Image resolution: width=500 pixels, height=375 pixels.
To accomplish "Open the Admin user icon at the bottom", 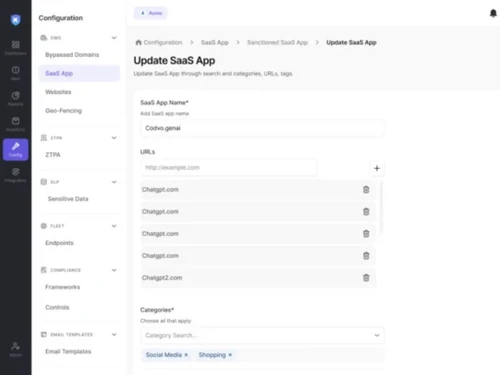I will tap(15, 349).
